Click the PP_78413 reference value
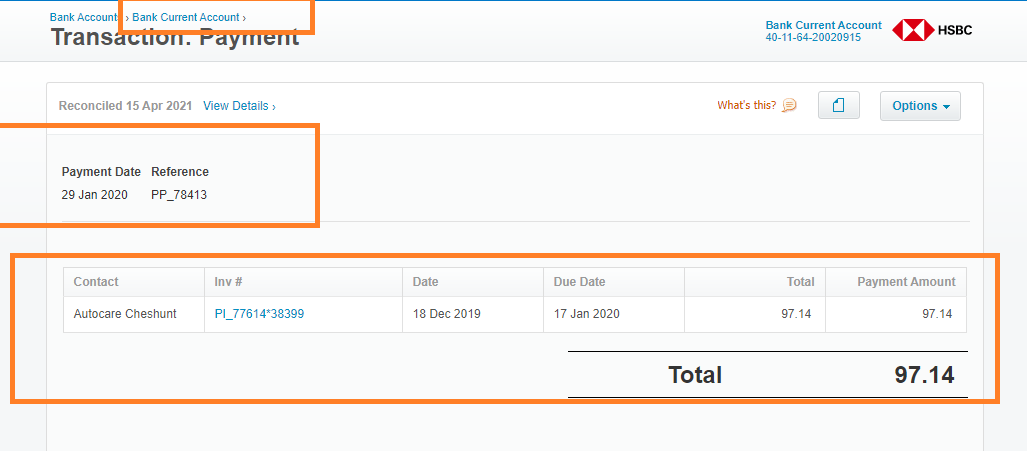The width and height of the screenshot is (1027, 451). point(179,195)
